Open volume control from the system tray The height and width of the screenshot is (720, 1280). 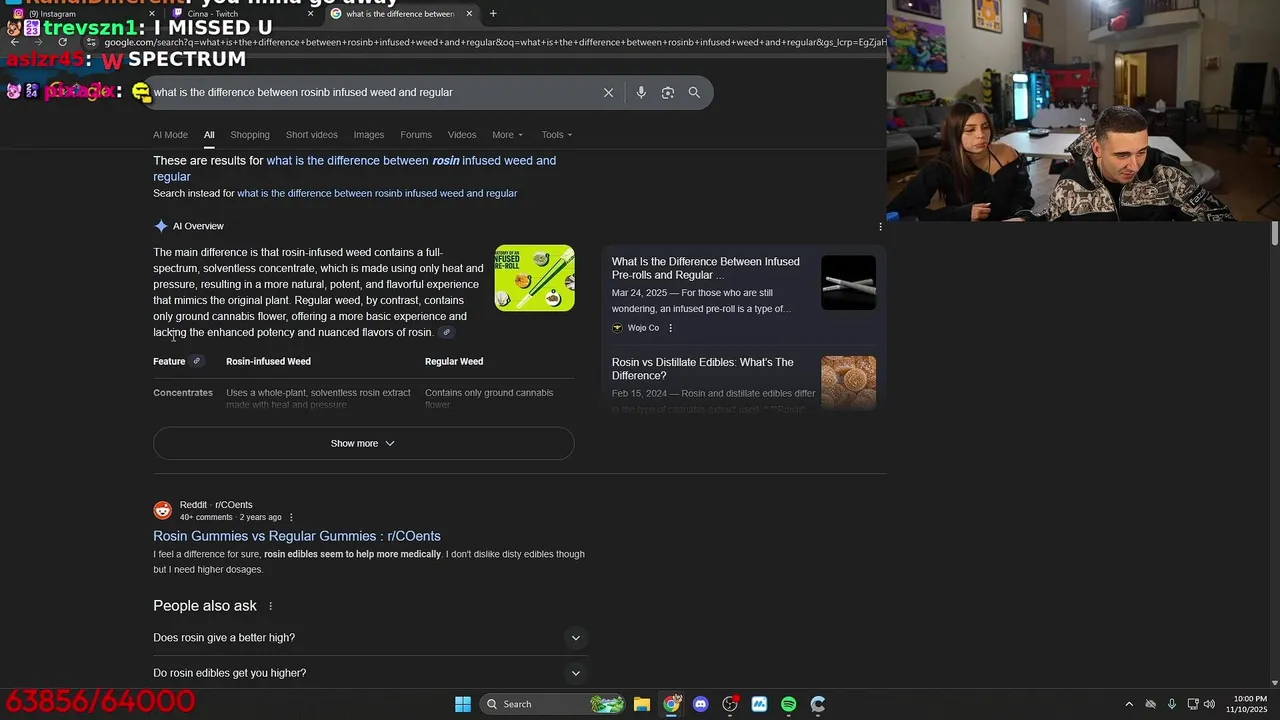(1209, 704)
